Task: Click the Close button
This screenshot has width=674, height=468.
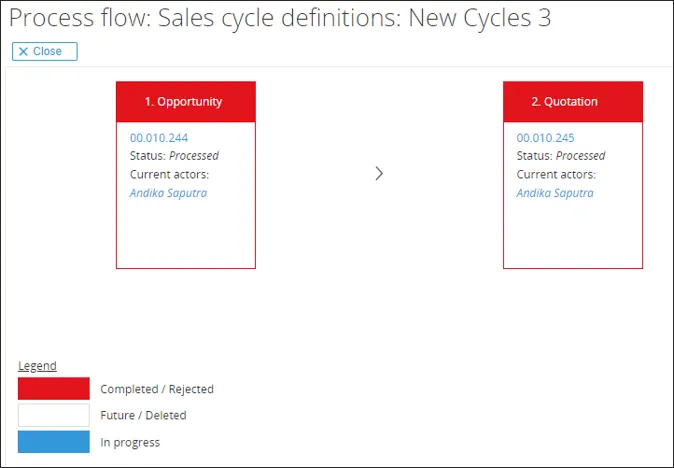Action: click(x=45, y=51)
